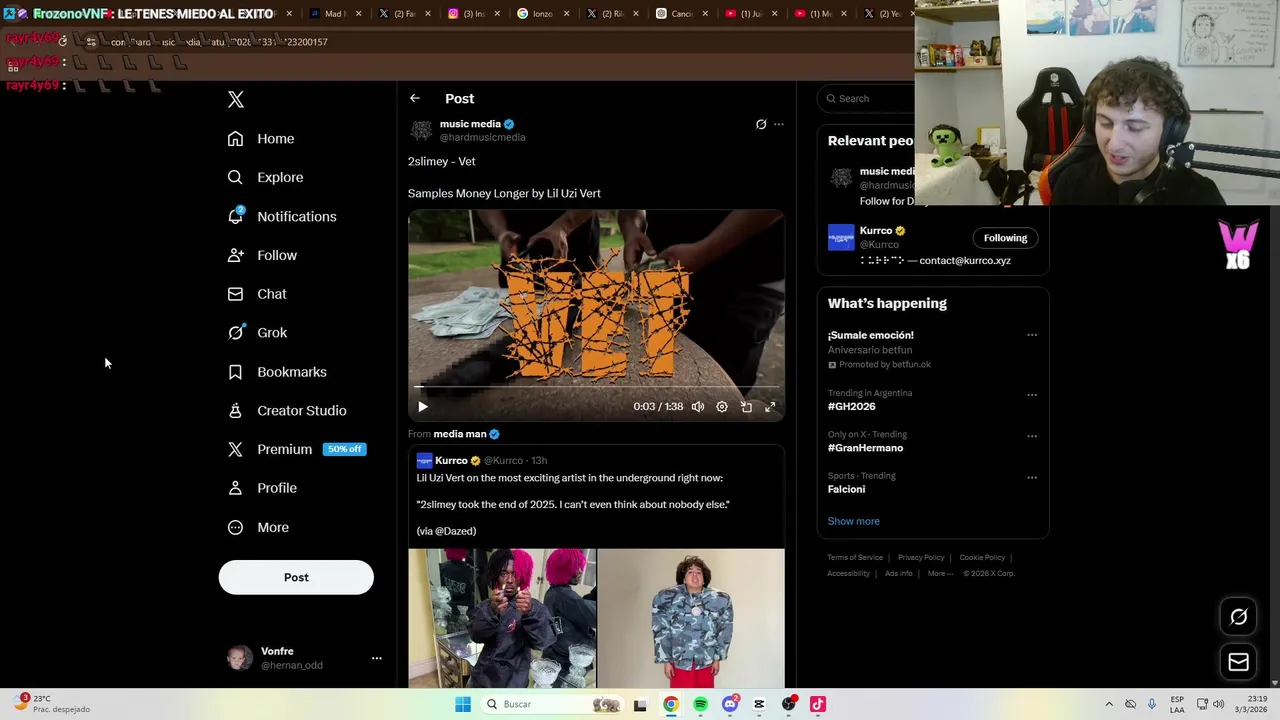Open the Privacy Policy link
This screenshot has width=1280, height=720.
(921, 558)
